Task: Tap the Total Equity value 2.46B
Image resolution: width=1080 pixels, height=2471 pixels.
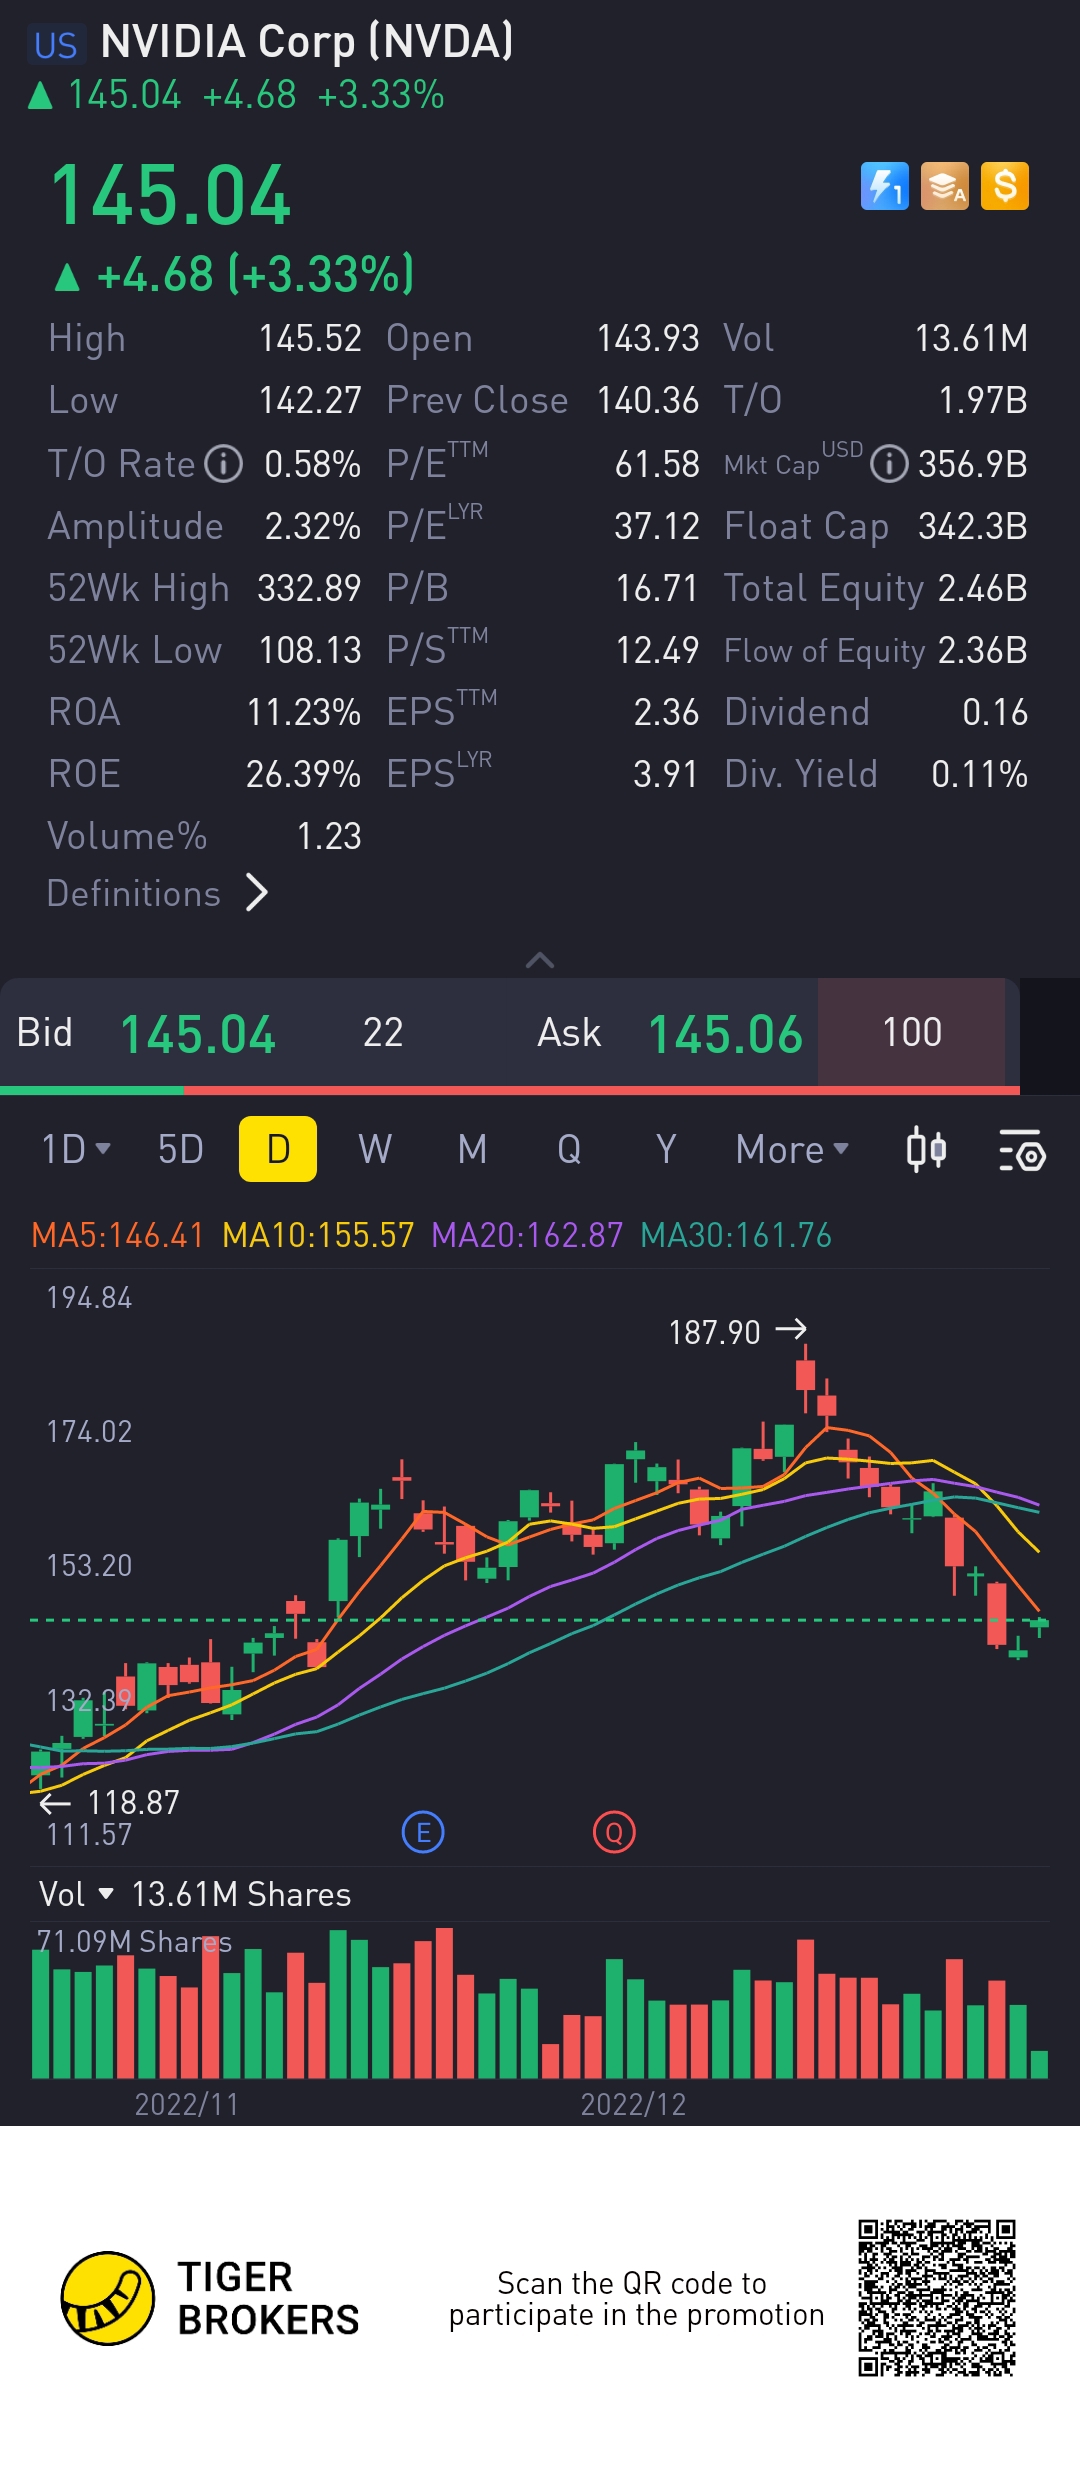Action: coord(983,588)
